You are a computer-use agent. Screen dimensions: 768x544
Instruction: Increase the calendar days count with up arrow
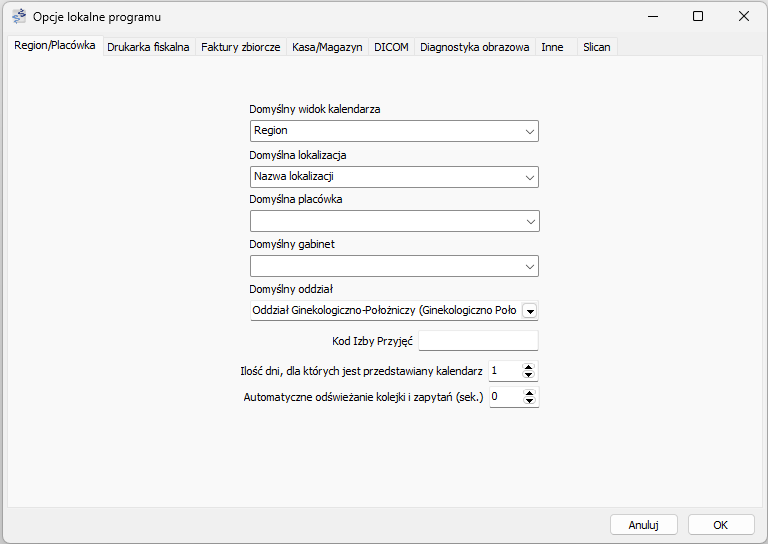[x=529, y=366]
